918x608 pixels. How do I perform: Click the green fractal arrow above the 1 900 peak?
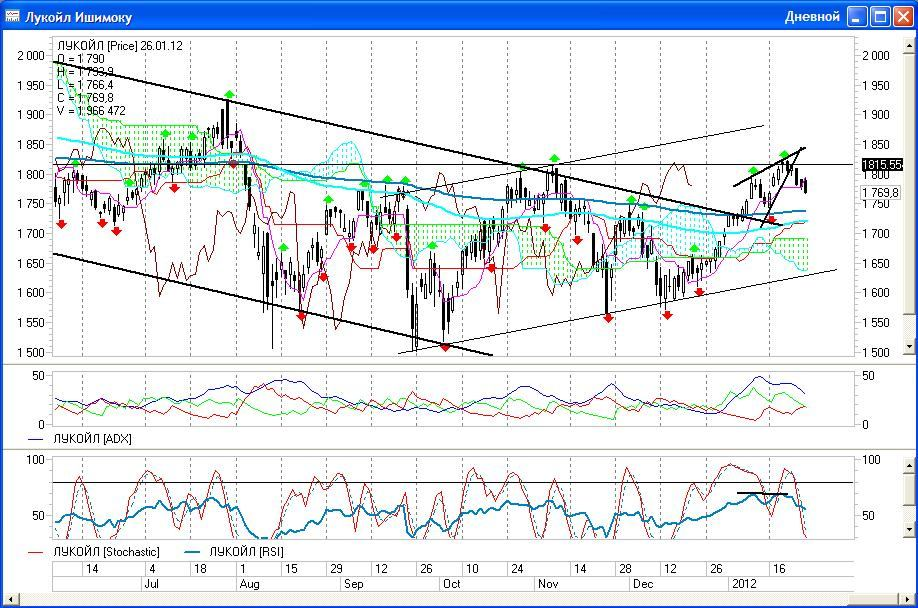click(x=230, y=94)
